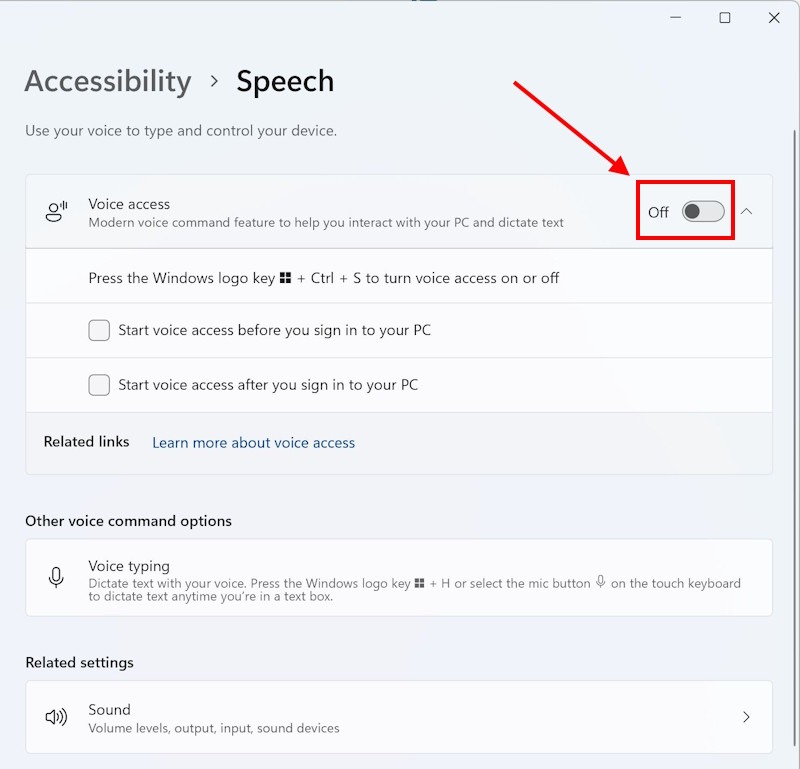Image resolution: width=800 pixels, height=769 pixels.
Task: Click the Voice access microphone person icon
Action: (x=56, y=211)
